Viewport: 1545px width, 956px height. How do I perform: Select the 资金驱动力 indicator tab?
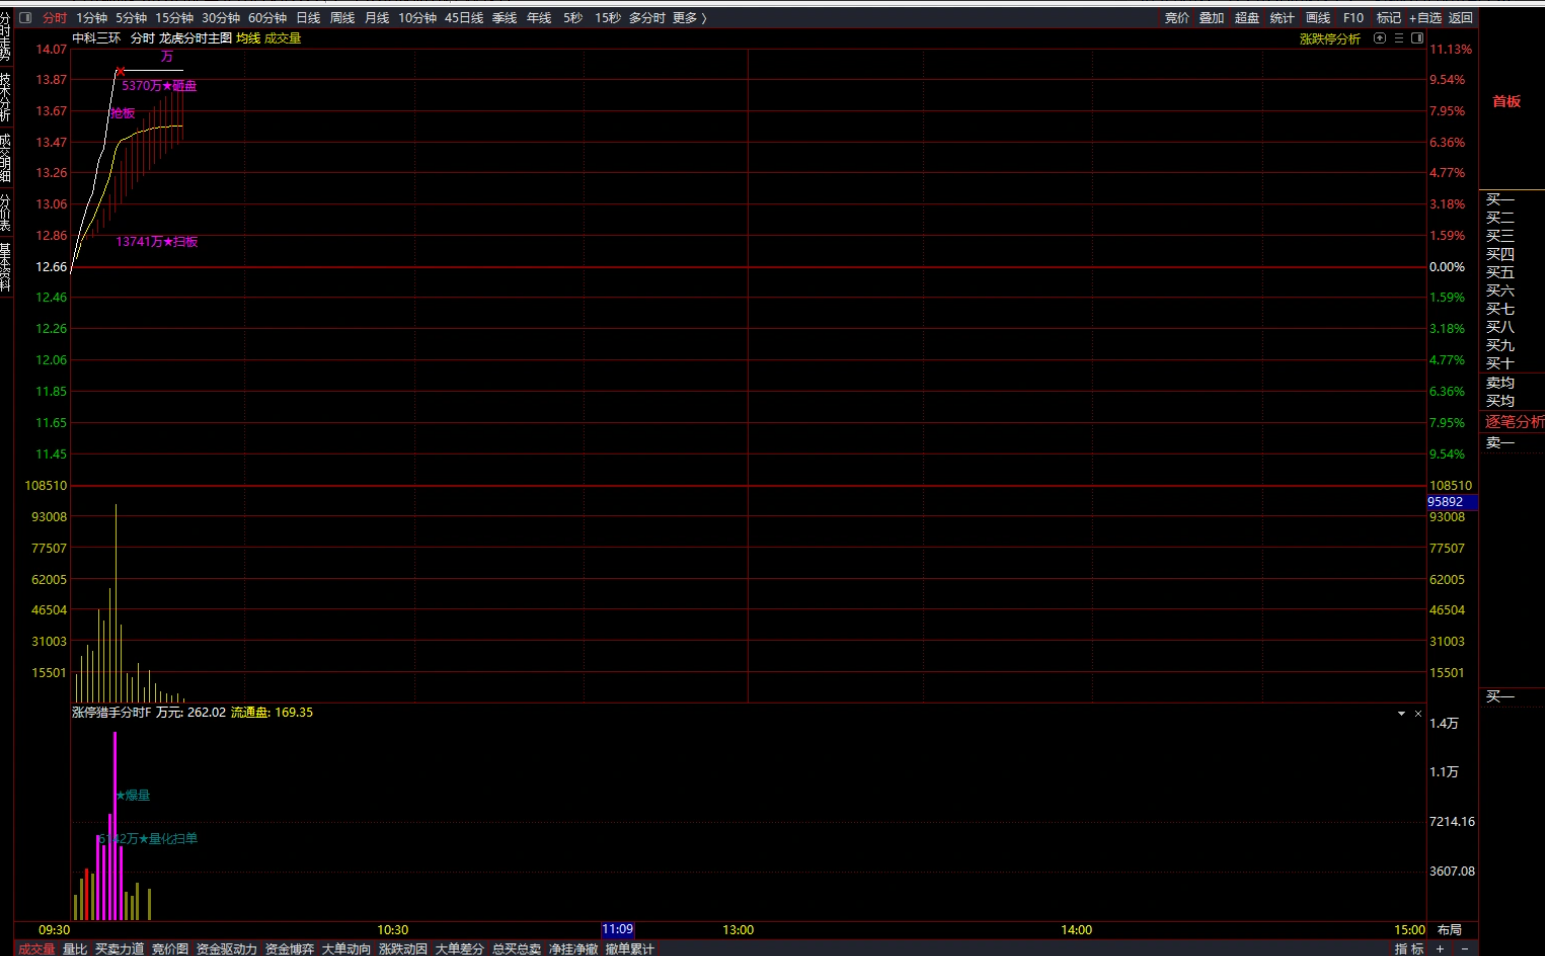click(x=227, y=949)
